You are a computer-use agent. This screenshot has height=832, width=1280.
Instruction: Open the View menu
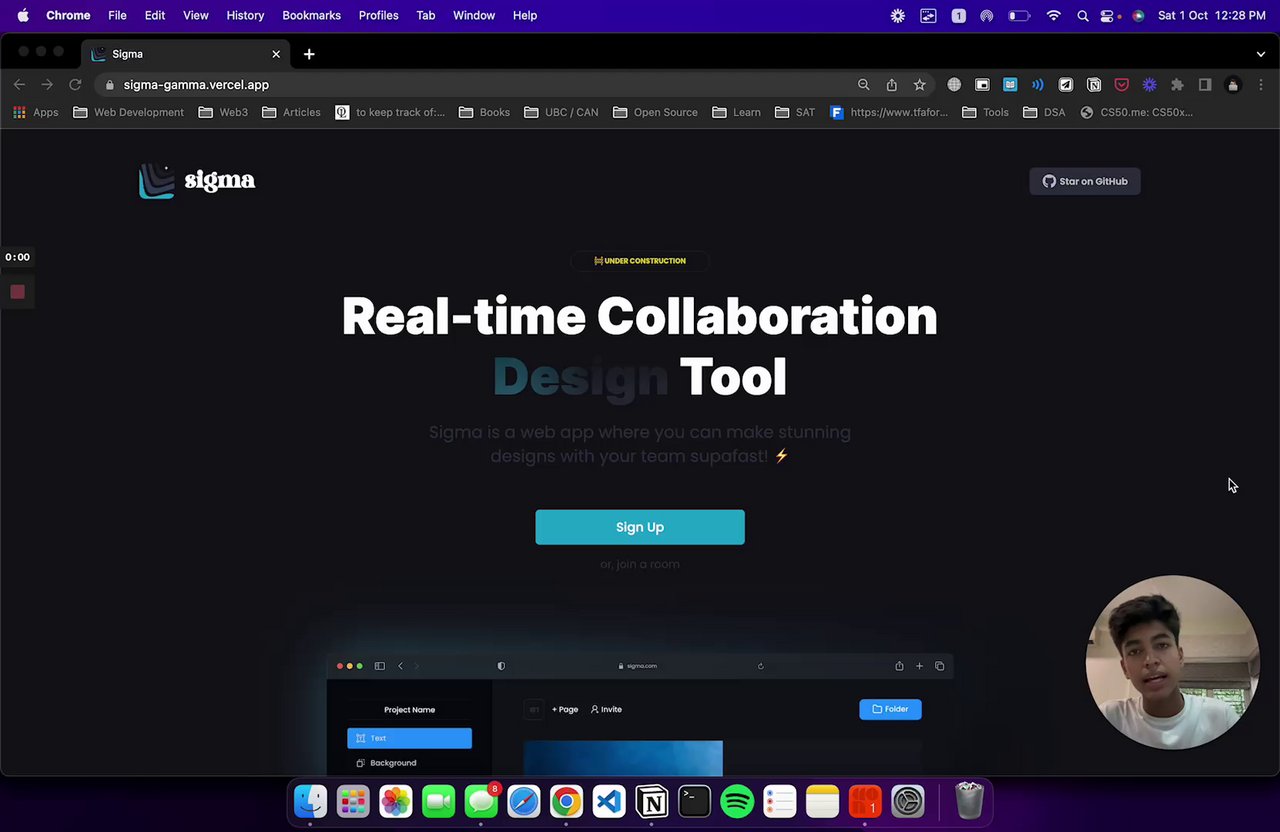point(195,15)
